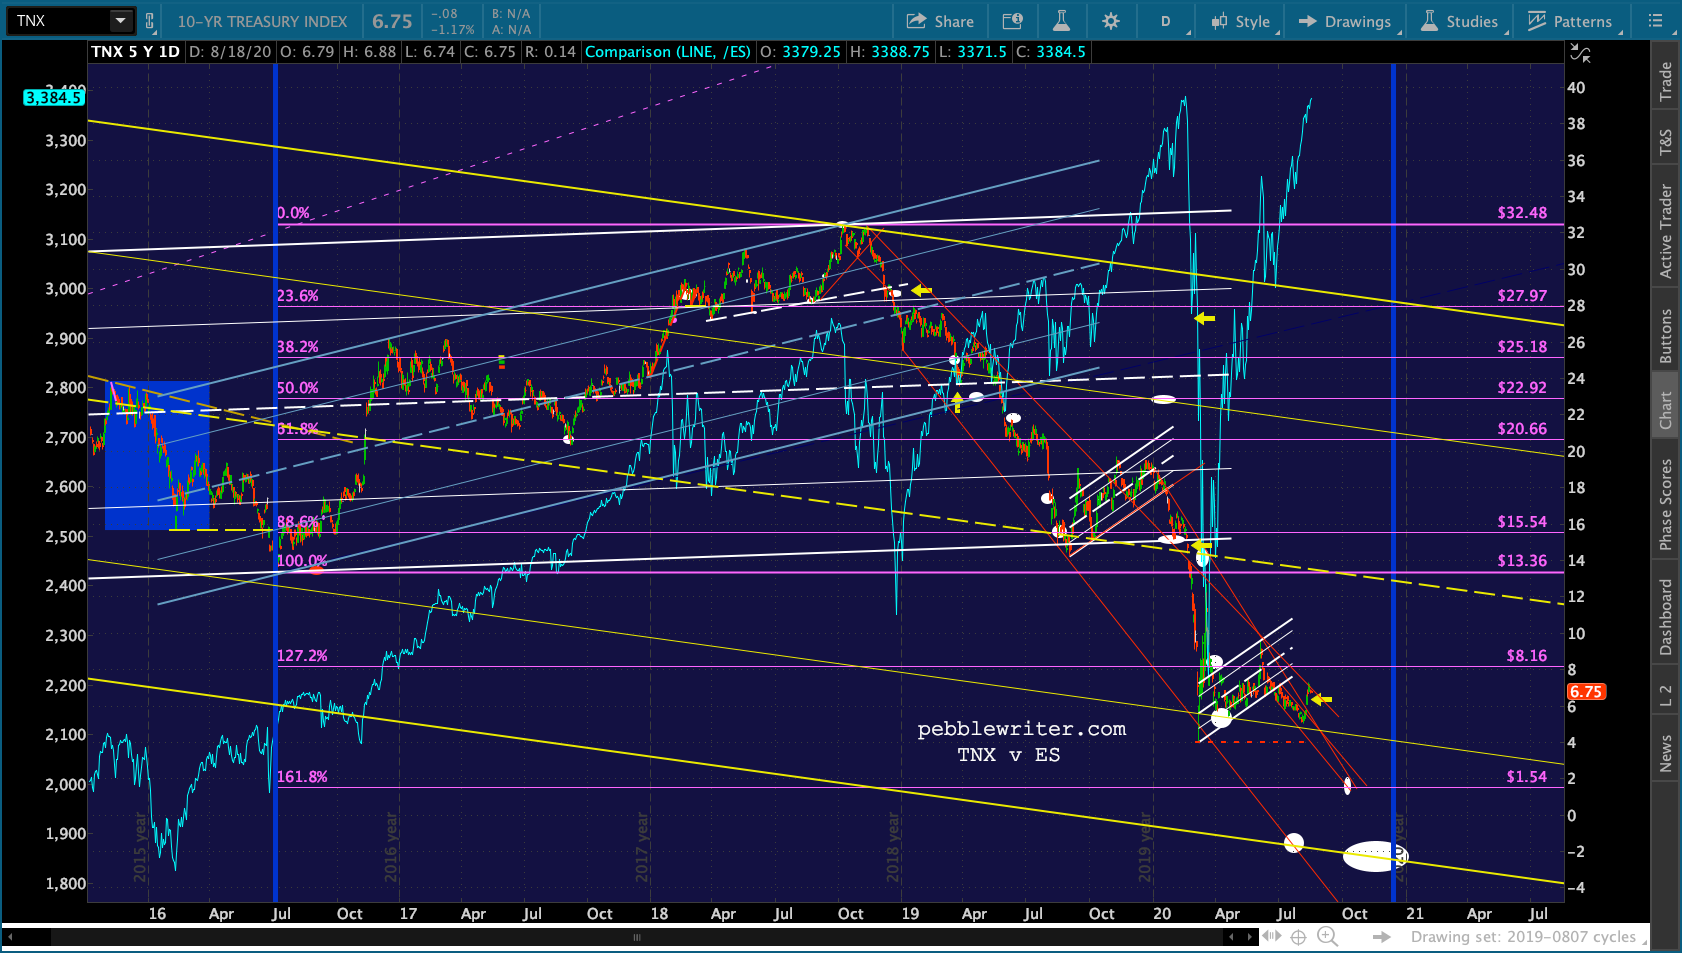Open the Drawings menu
1682x953 pixels.
(1345, 21)
